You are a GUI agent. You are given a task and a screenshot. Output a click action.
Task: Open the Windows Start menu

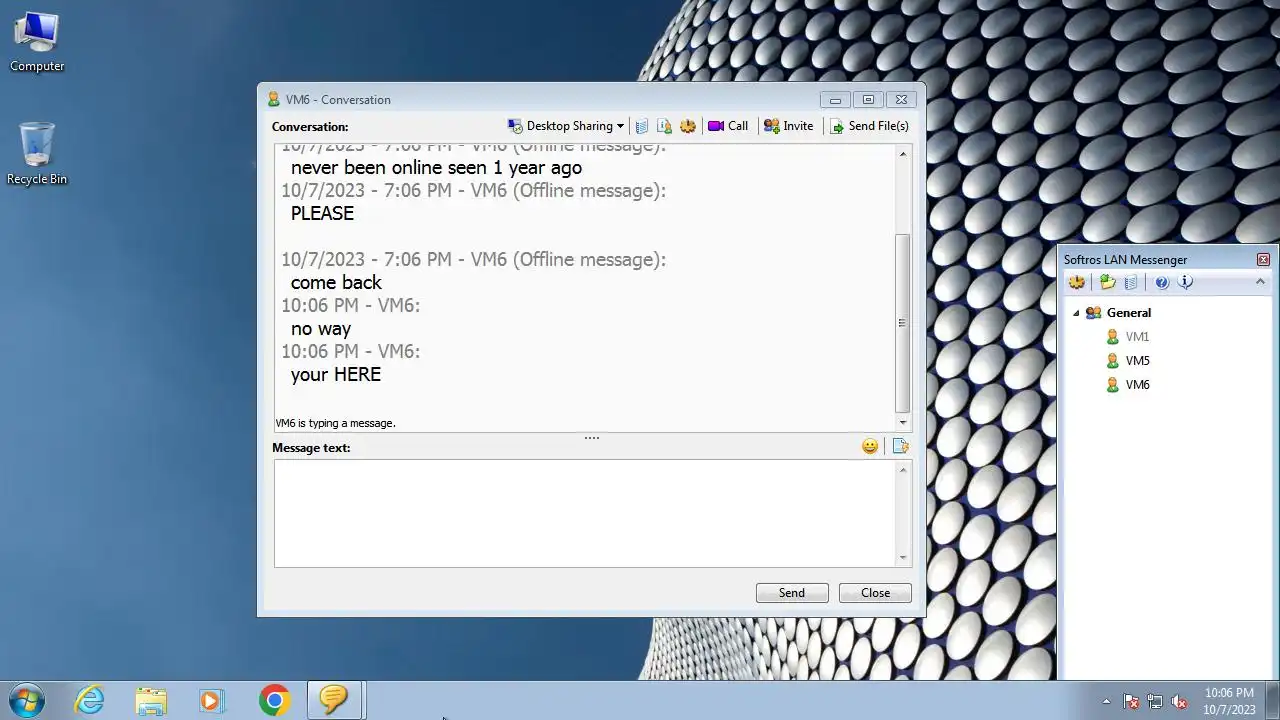(26, 700)
